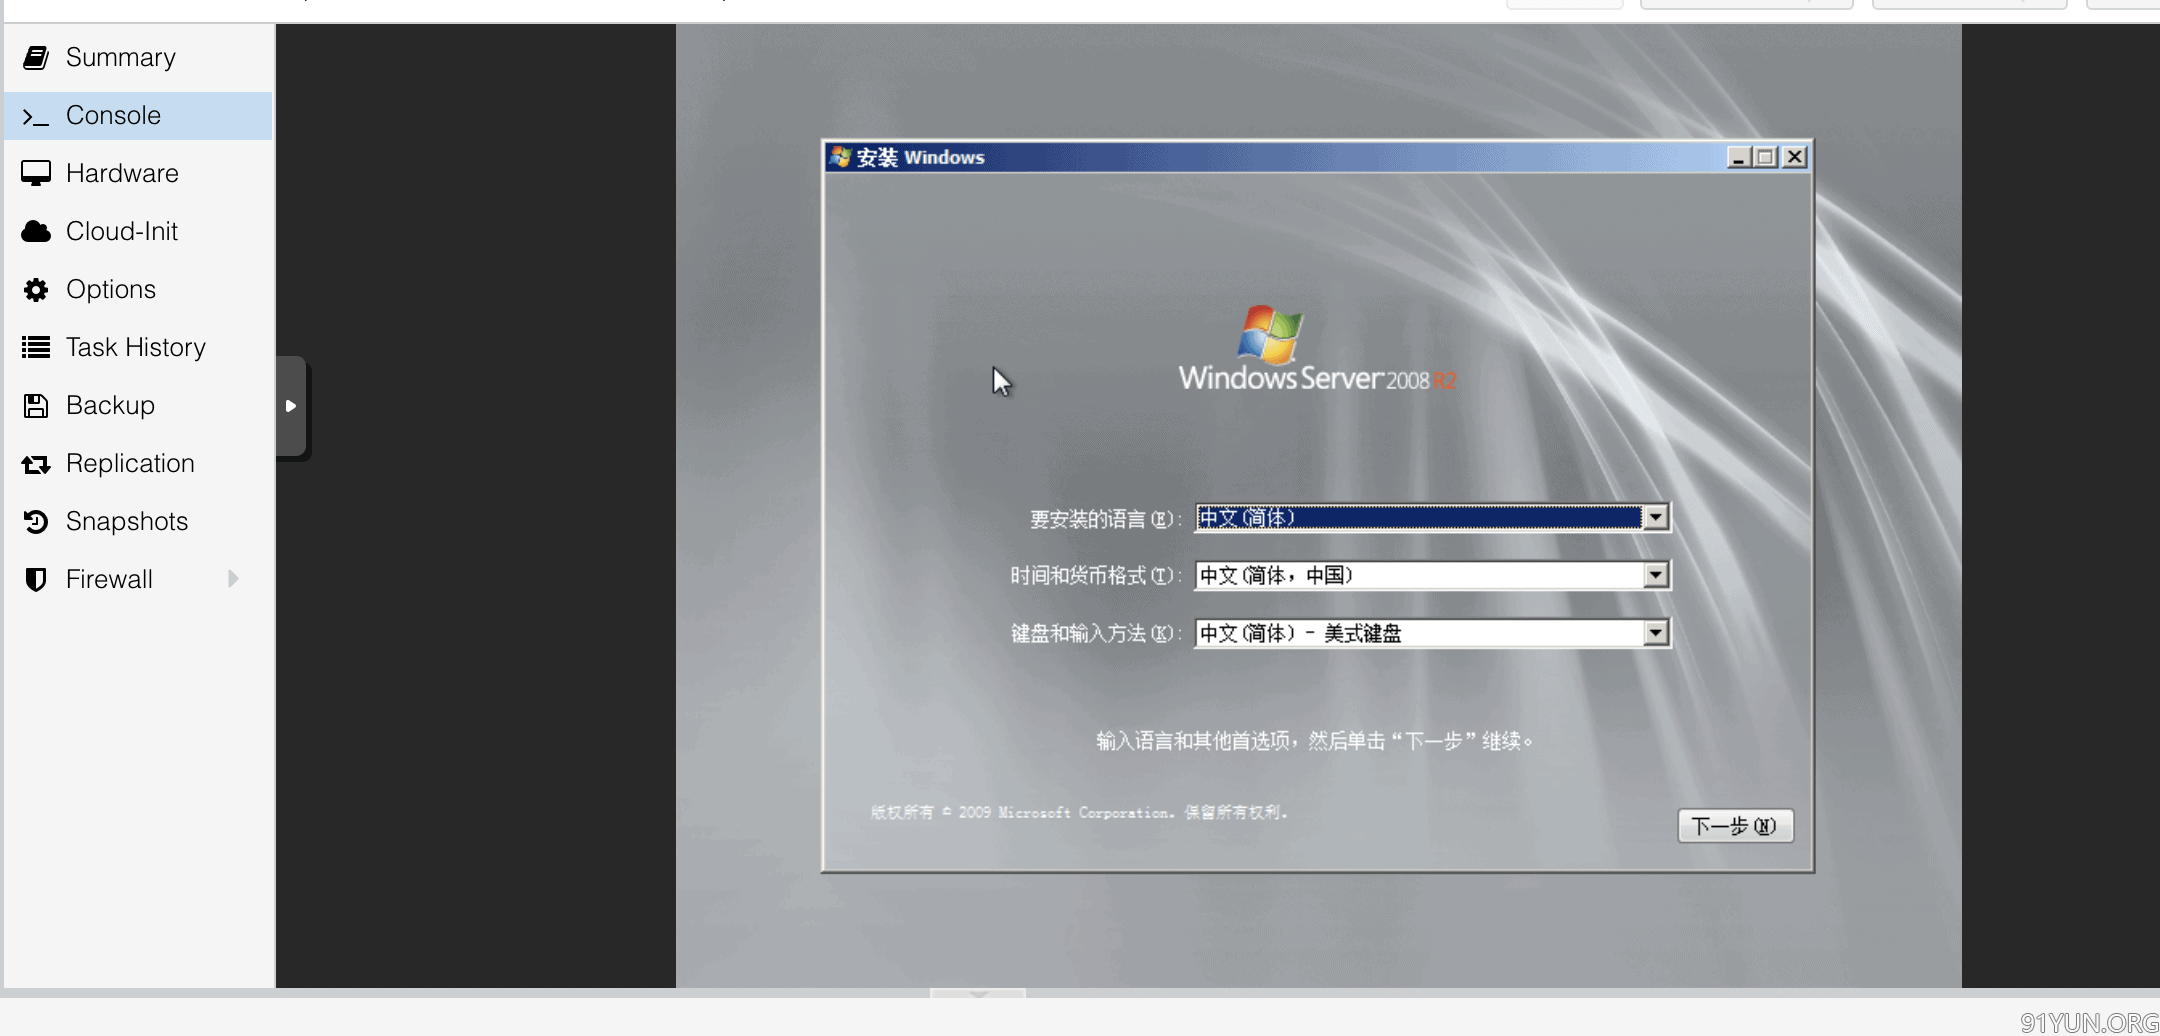This screenshot has height=1036, width=2160.
Task: Open the Firewall section
Action: coord(138,580)
